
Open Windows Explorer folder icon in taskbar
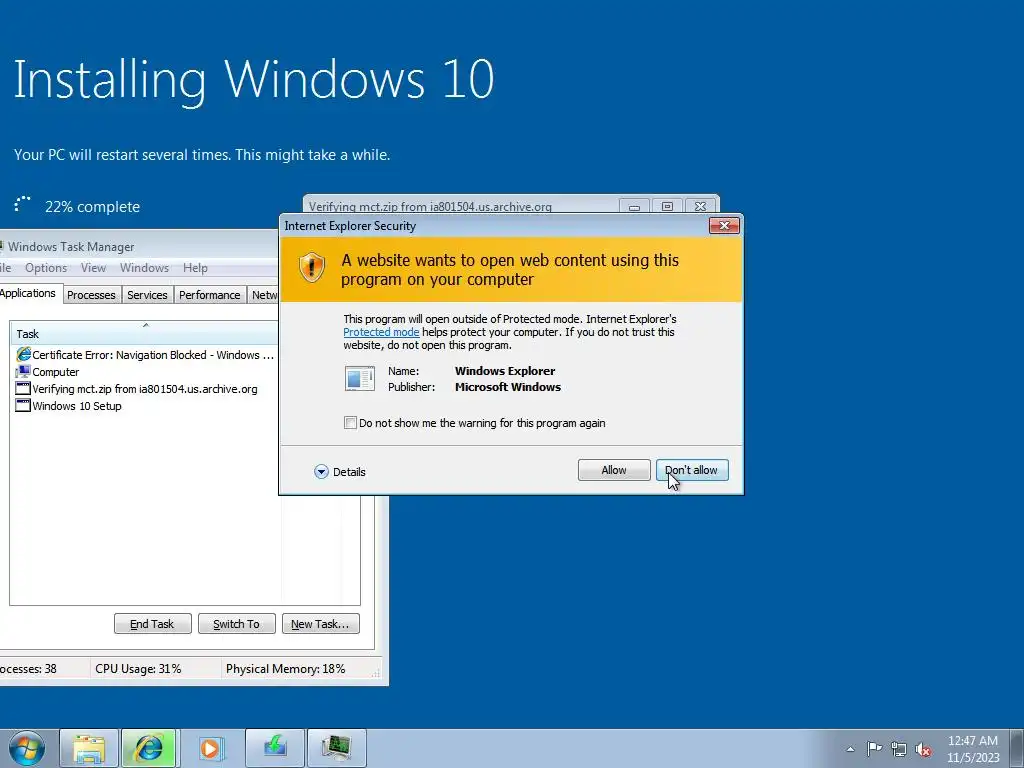tap(89, 748)
